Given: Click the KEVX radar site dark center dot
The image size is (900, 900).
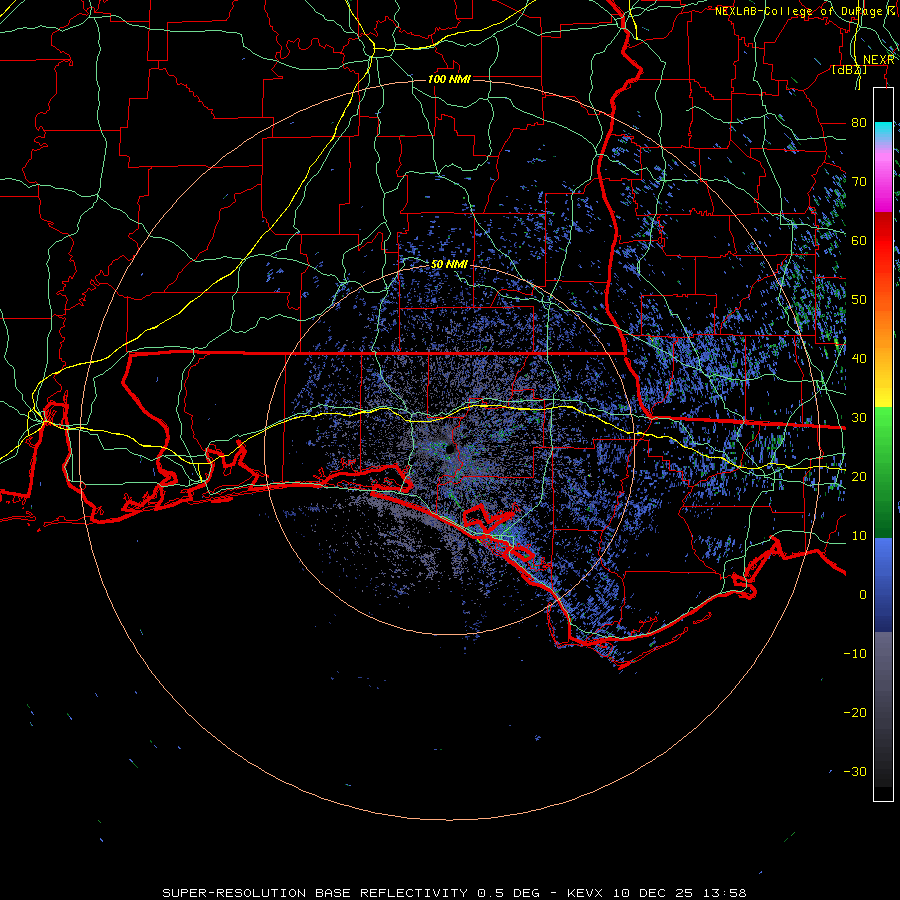Looking at the screenshot, I should 450,449.
